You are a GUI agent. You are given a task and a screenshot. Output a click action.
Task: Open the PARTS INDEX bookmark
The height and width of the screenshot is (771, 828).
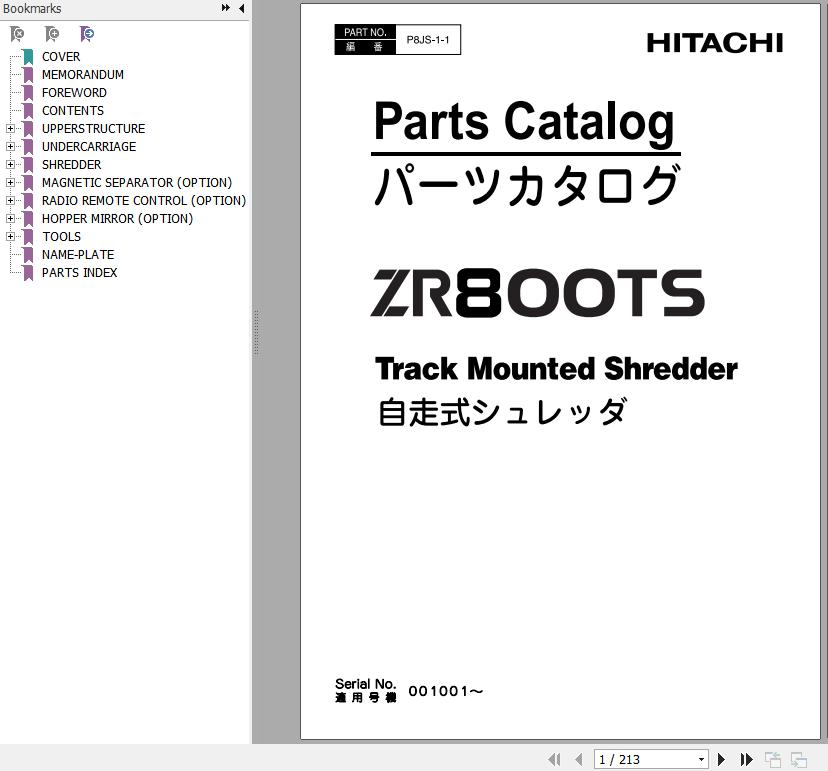(x=79, y=273)
